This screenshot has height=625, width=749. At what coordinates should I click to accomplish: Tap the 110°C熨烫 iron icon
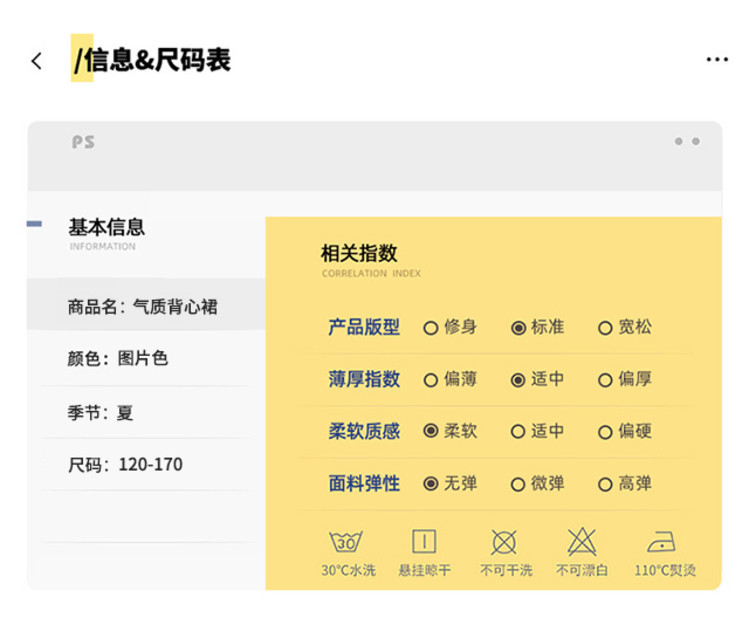coord(662,542)
